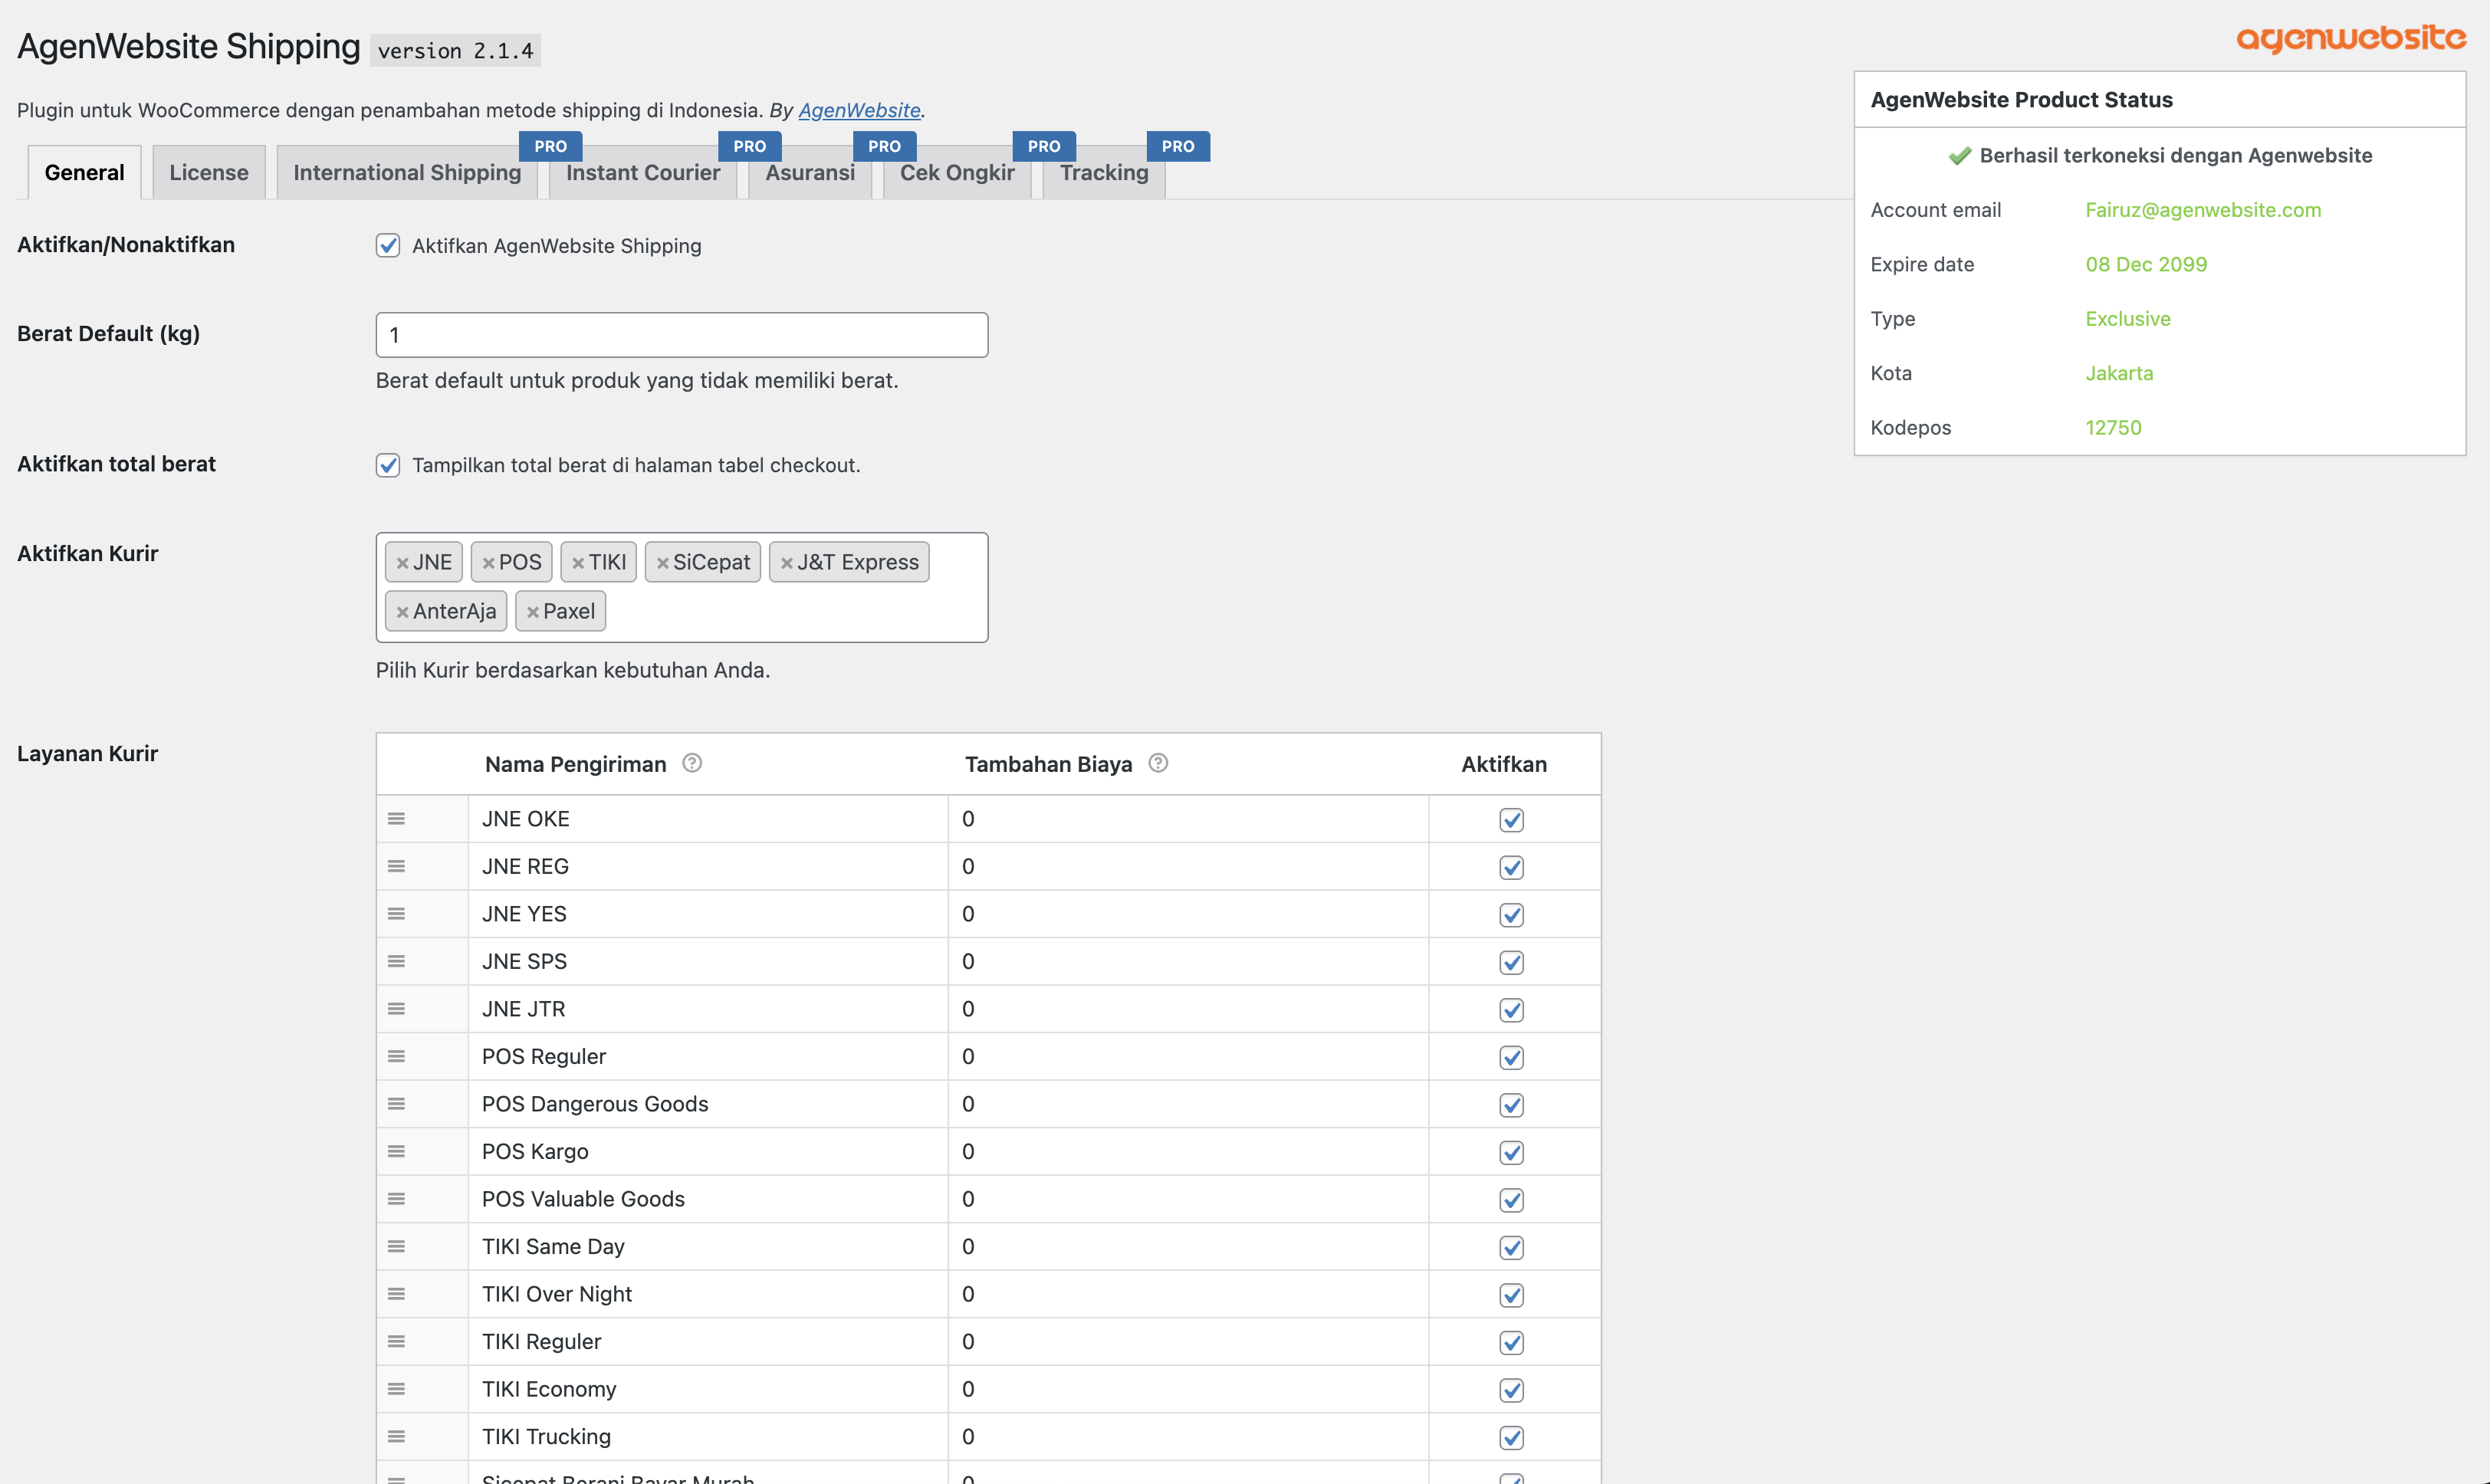Click drag handle icon for JNE OKE row
The image size is (2490, 1484).
[396, 819]
